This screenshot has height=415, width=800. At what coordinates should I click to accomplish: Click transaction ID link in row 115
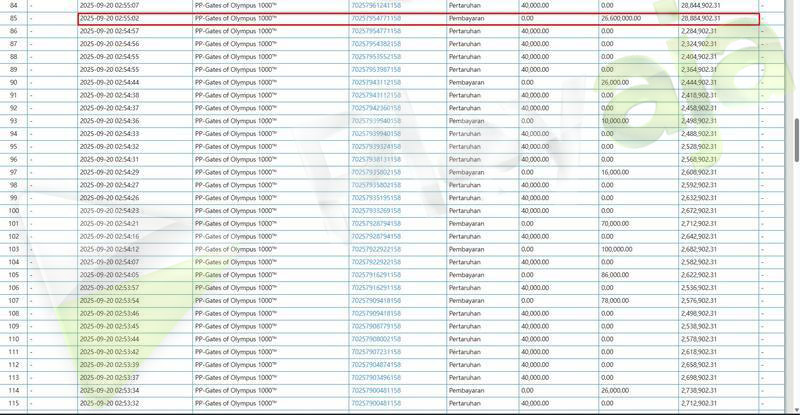click(376, 403)
